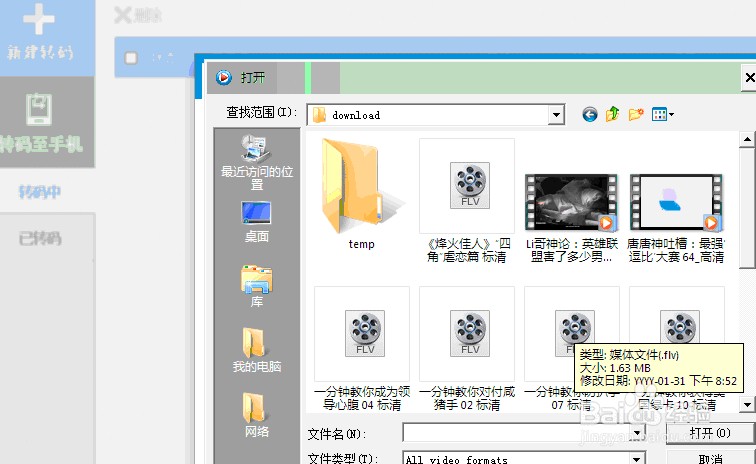Open the 我的电脑 shortcut
This screenshot has height=464, width=756.
256,350
